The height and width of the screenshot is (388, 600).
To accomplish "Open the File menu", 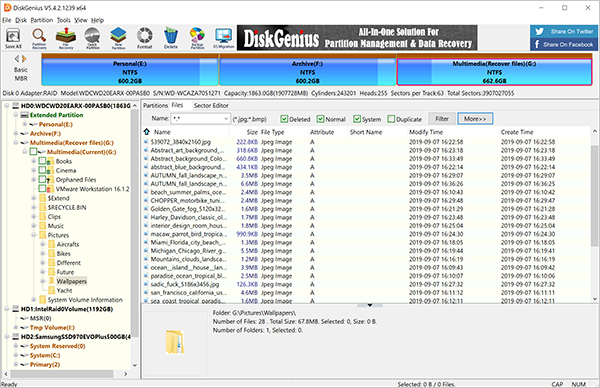I will (x=7, y=20).
